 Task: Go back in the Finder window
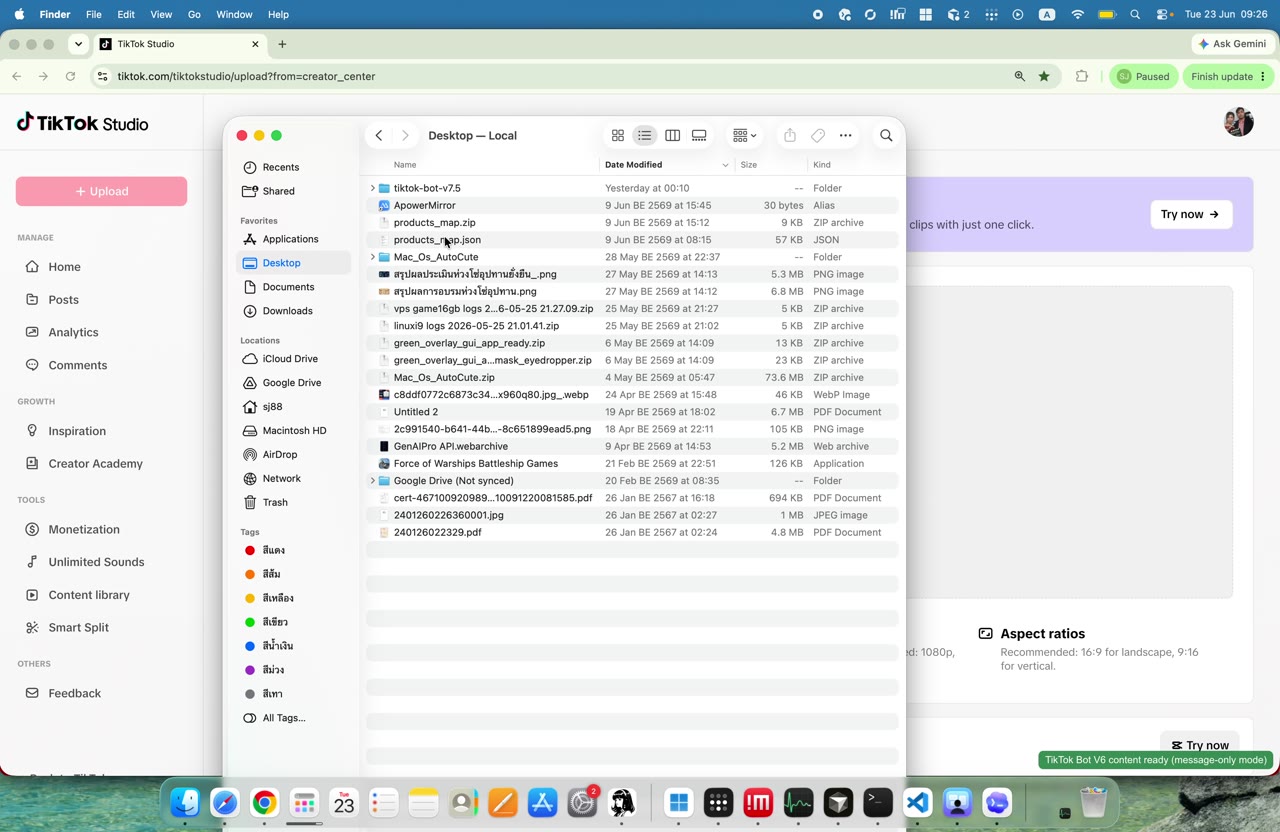pyautogui.click(x=379, y=136)
